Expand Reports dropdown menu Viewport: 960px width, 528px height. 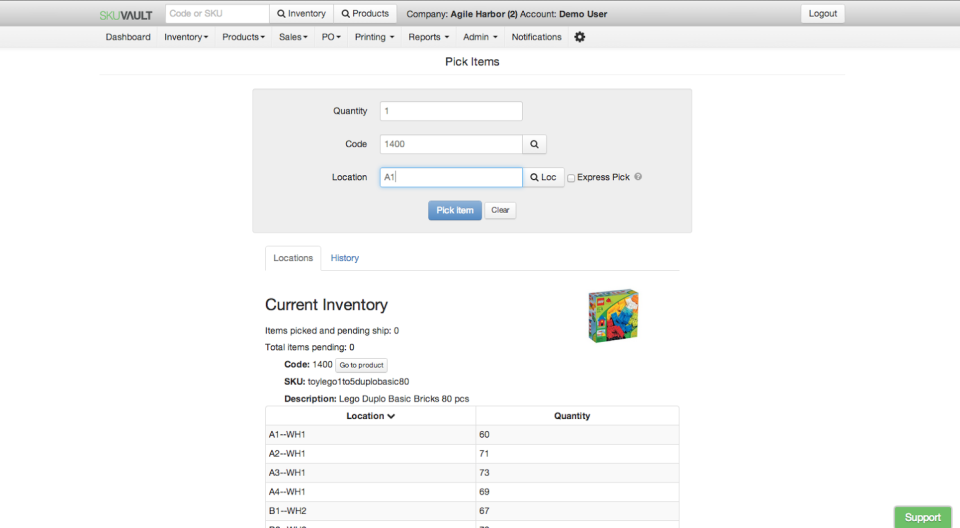429,37
